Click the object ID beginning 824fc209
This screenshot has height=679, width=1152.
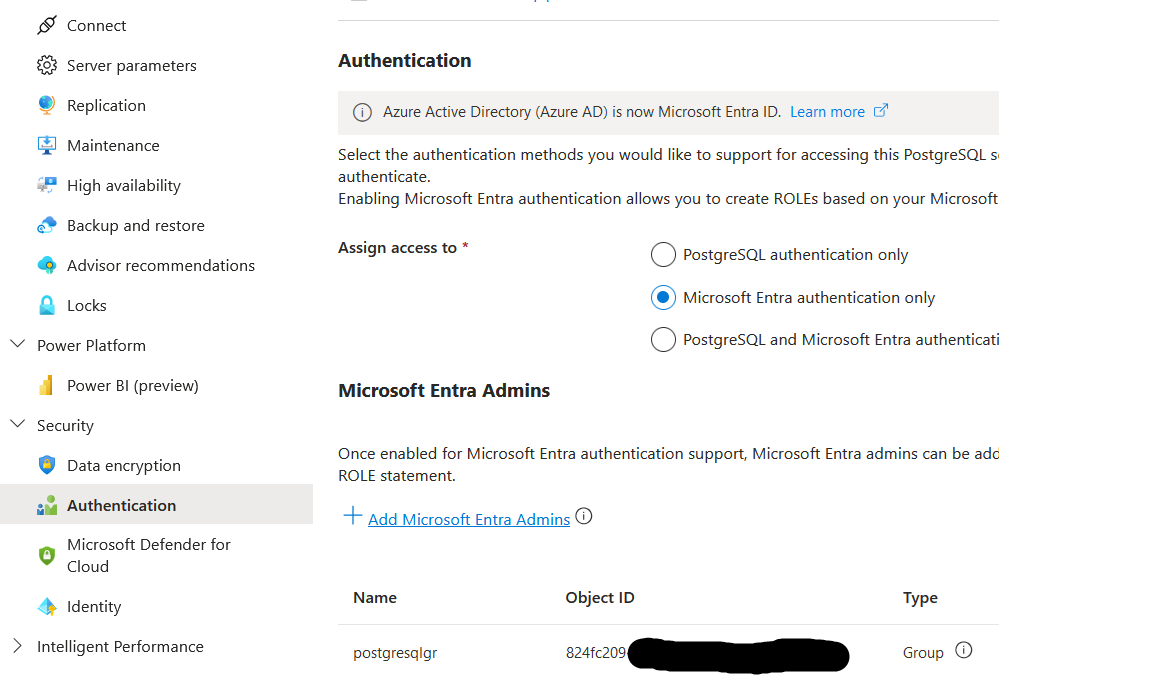point(596,653)
